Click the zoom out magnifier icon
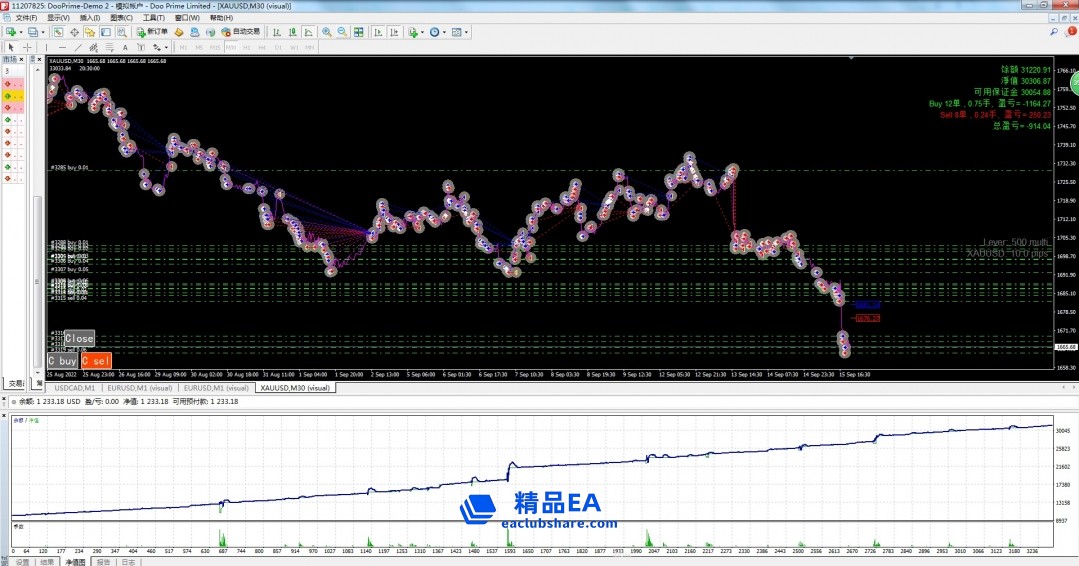 pos(343,32)
